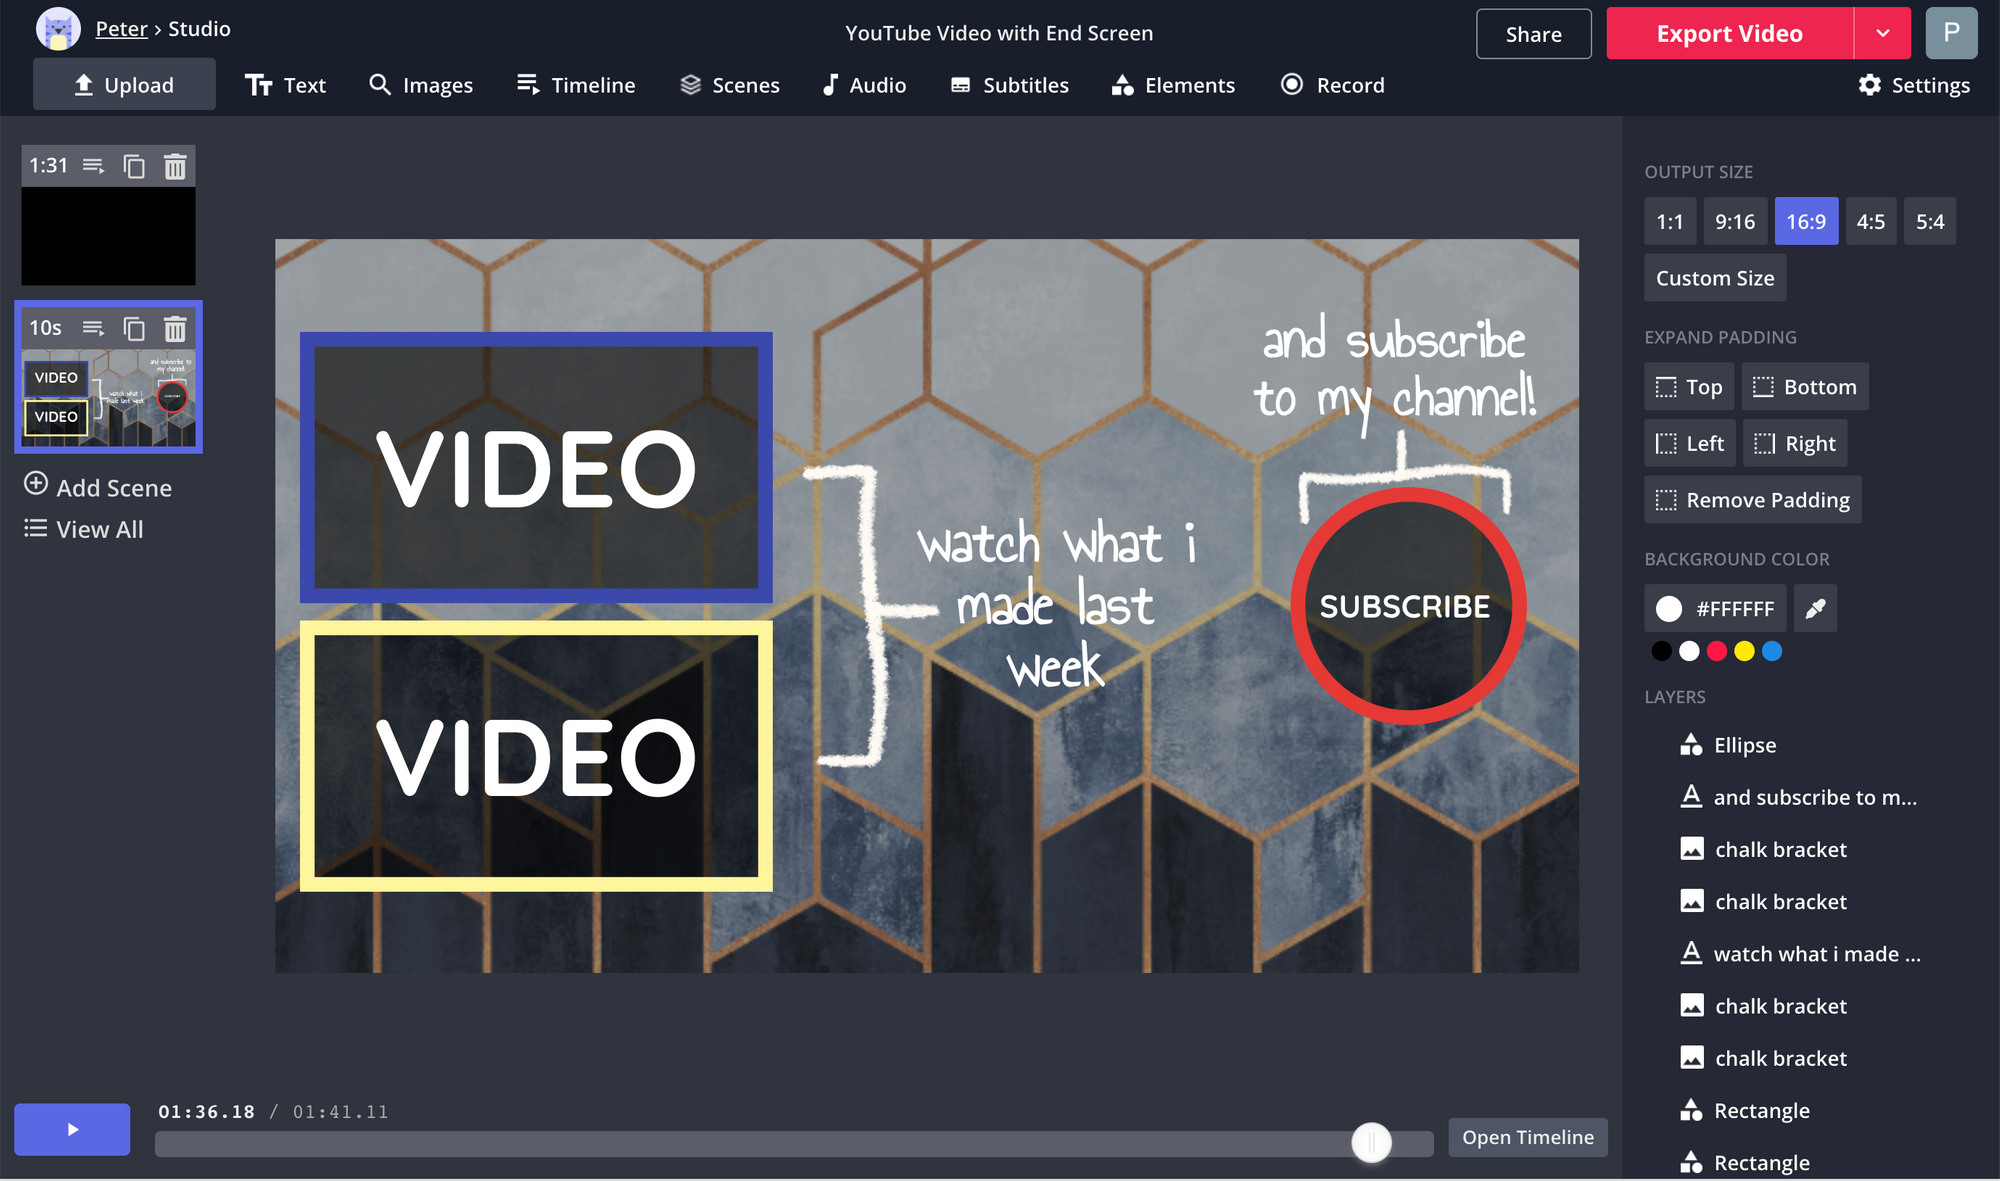
Task: Open timeline icon on 10s scene
Action: coord(93,328)
